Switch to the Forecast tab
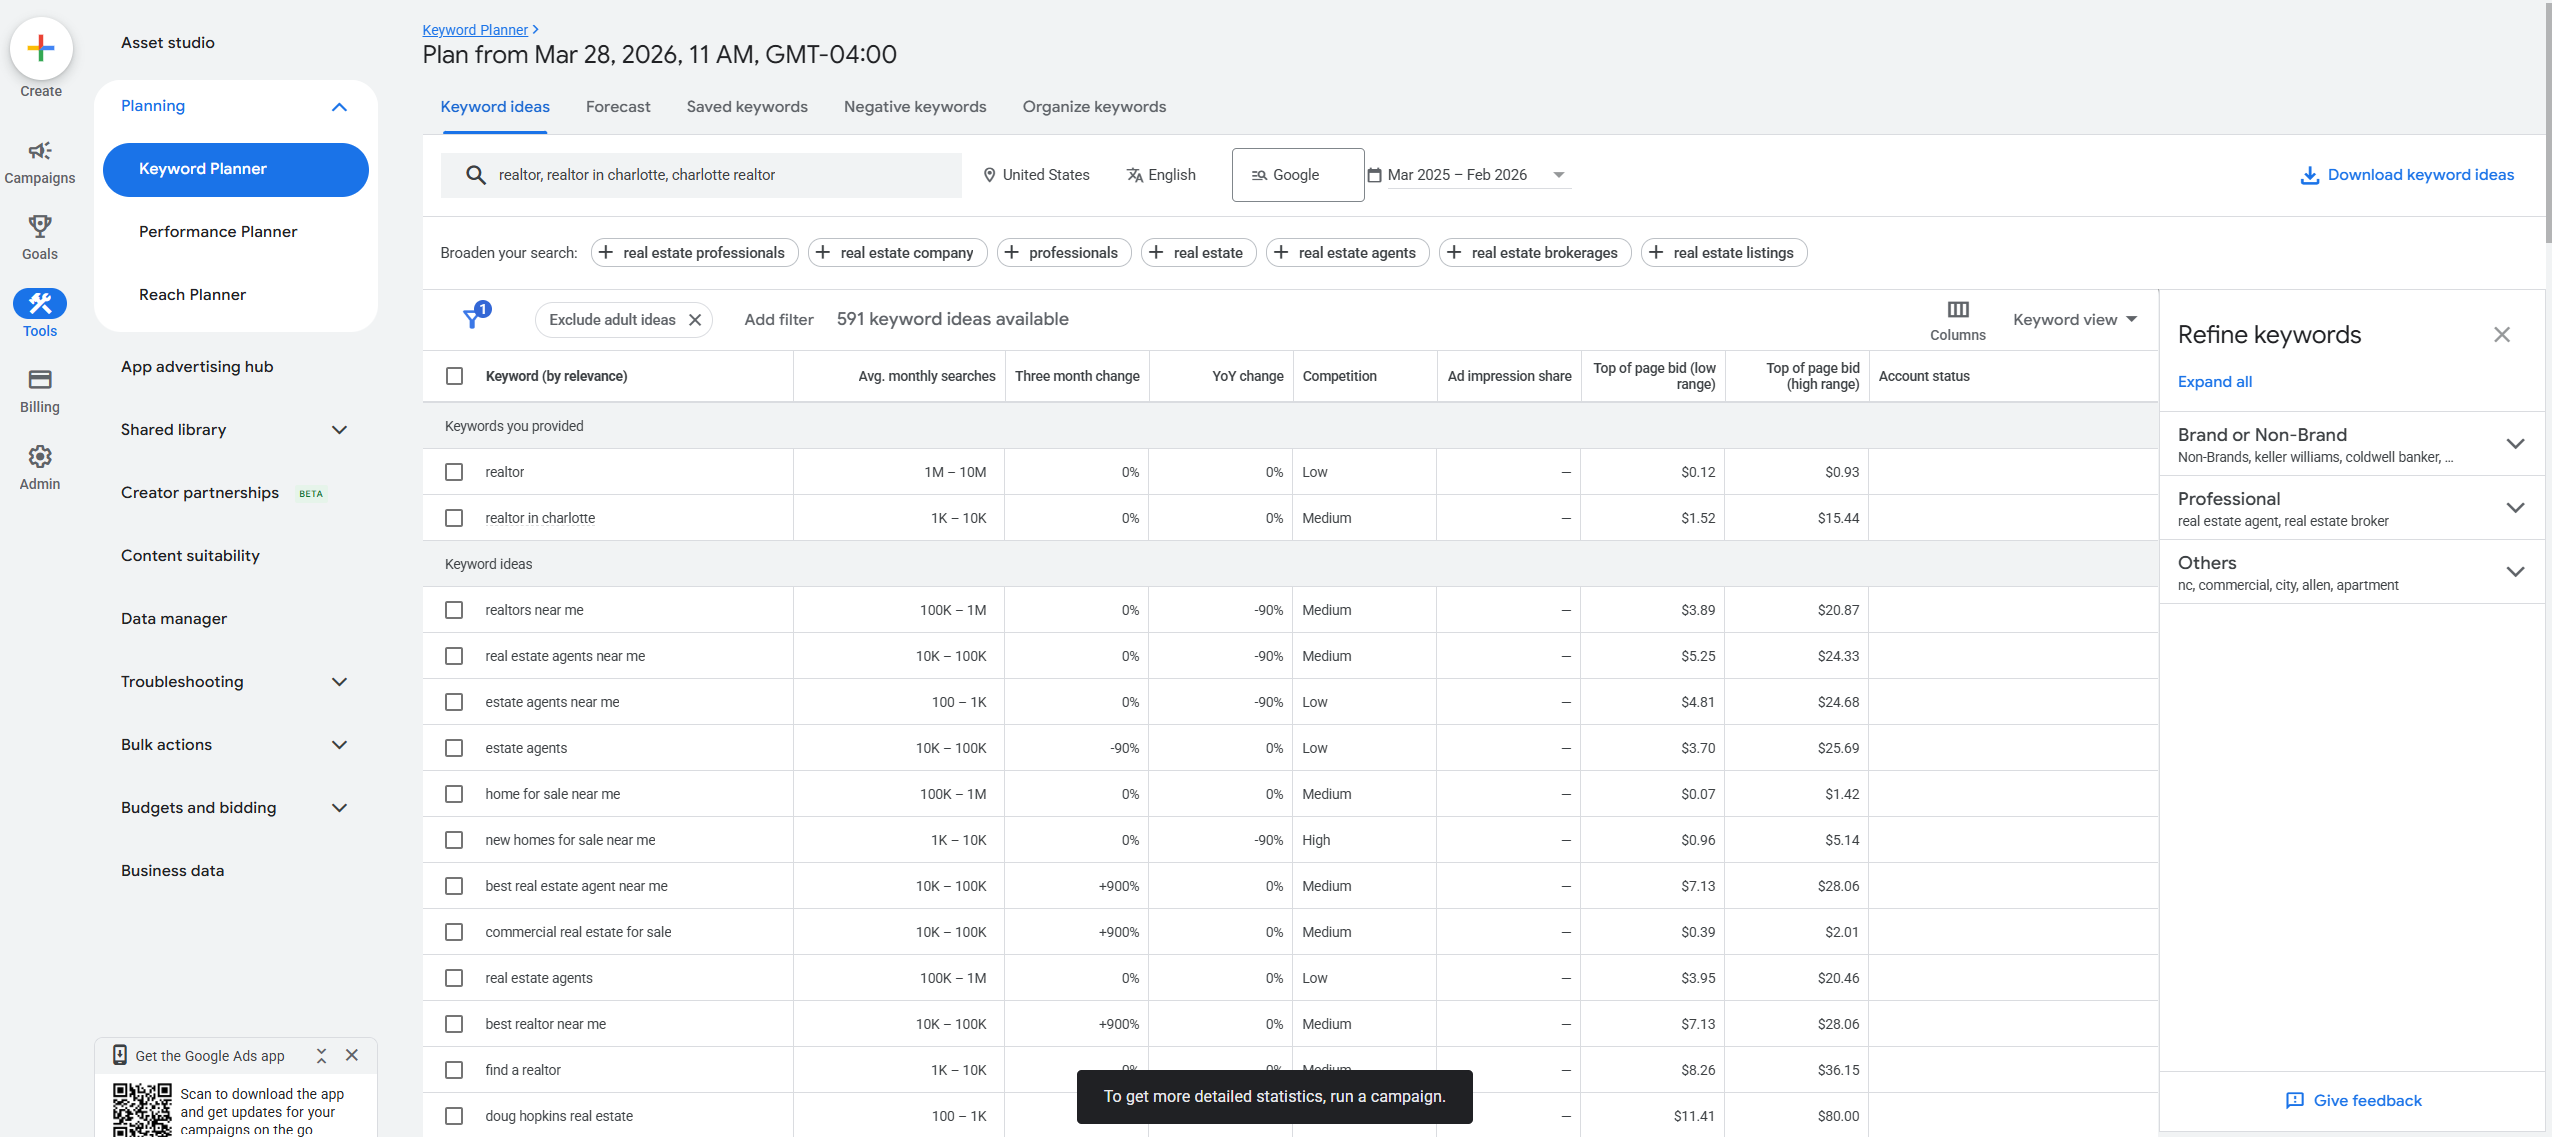Image resolution: width=2552 pixels, height=1137 pixels. pos(617,106)
